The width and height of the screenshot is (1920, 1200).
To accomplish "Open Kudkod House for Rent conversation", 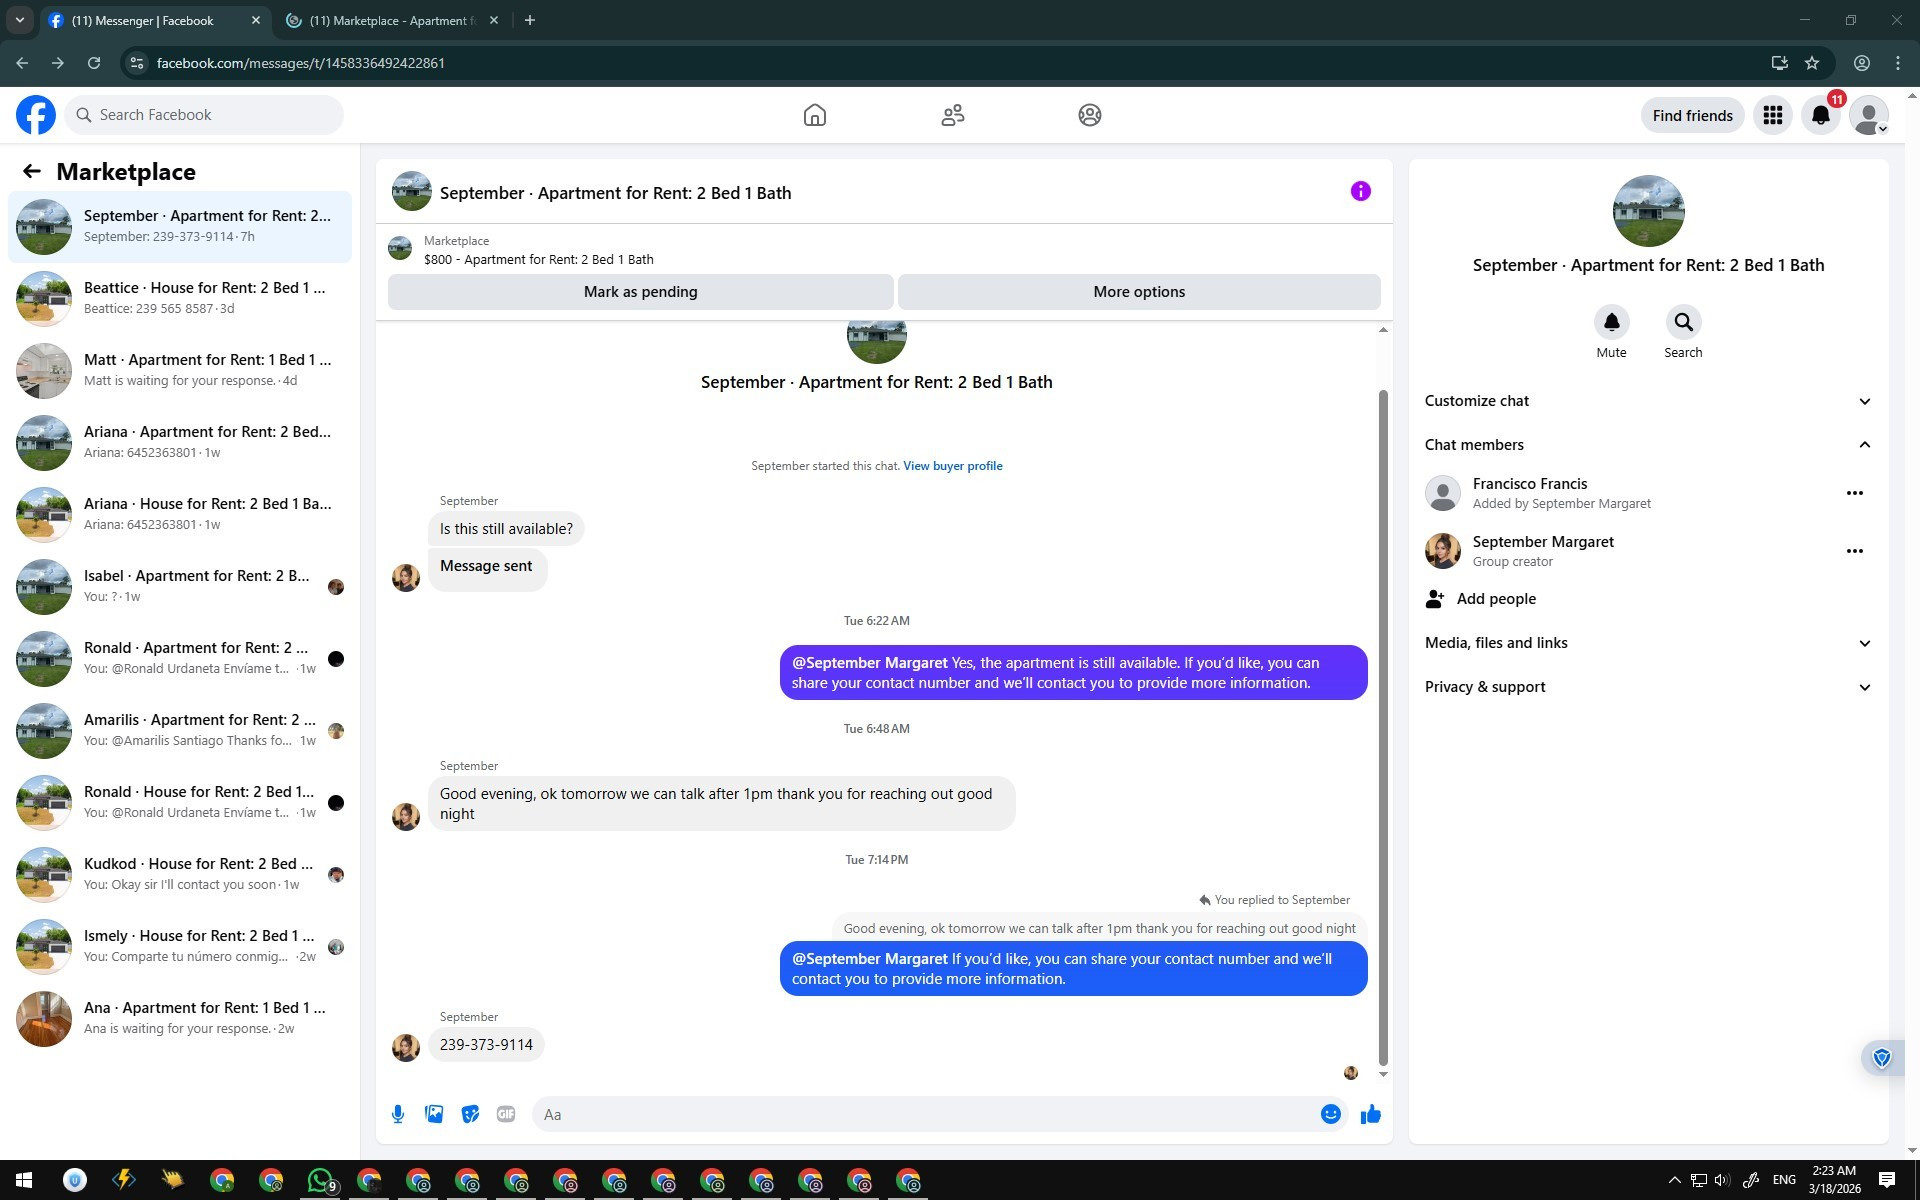I will pos(180,875).
